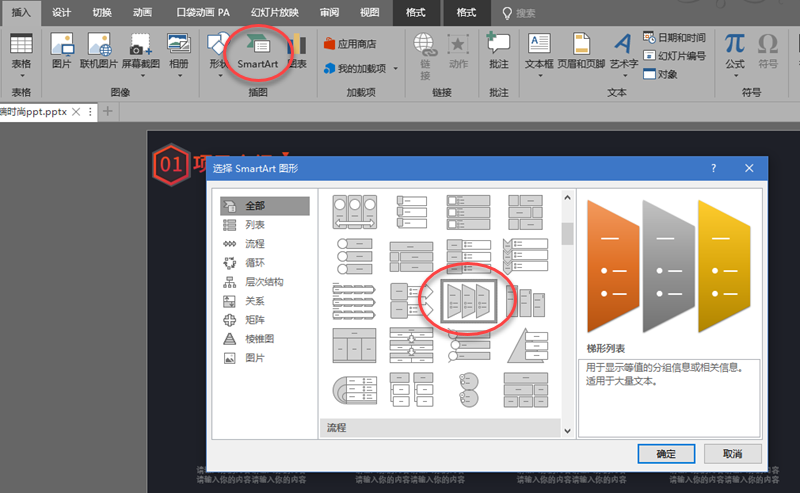Switch to the 动画 ribbon tab
800x493 pixels.
click(142, 13)
